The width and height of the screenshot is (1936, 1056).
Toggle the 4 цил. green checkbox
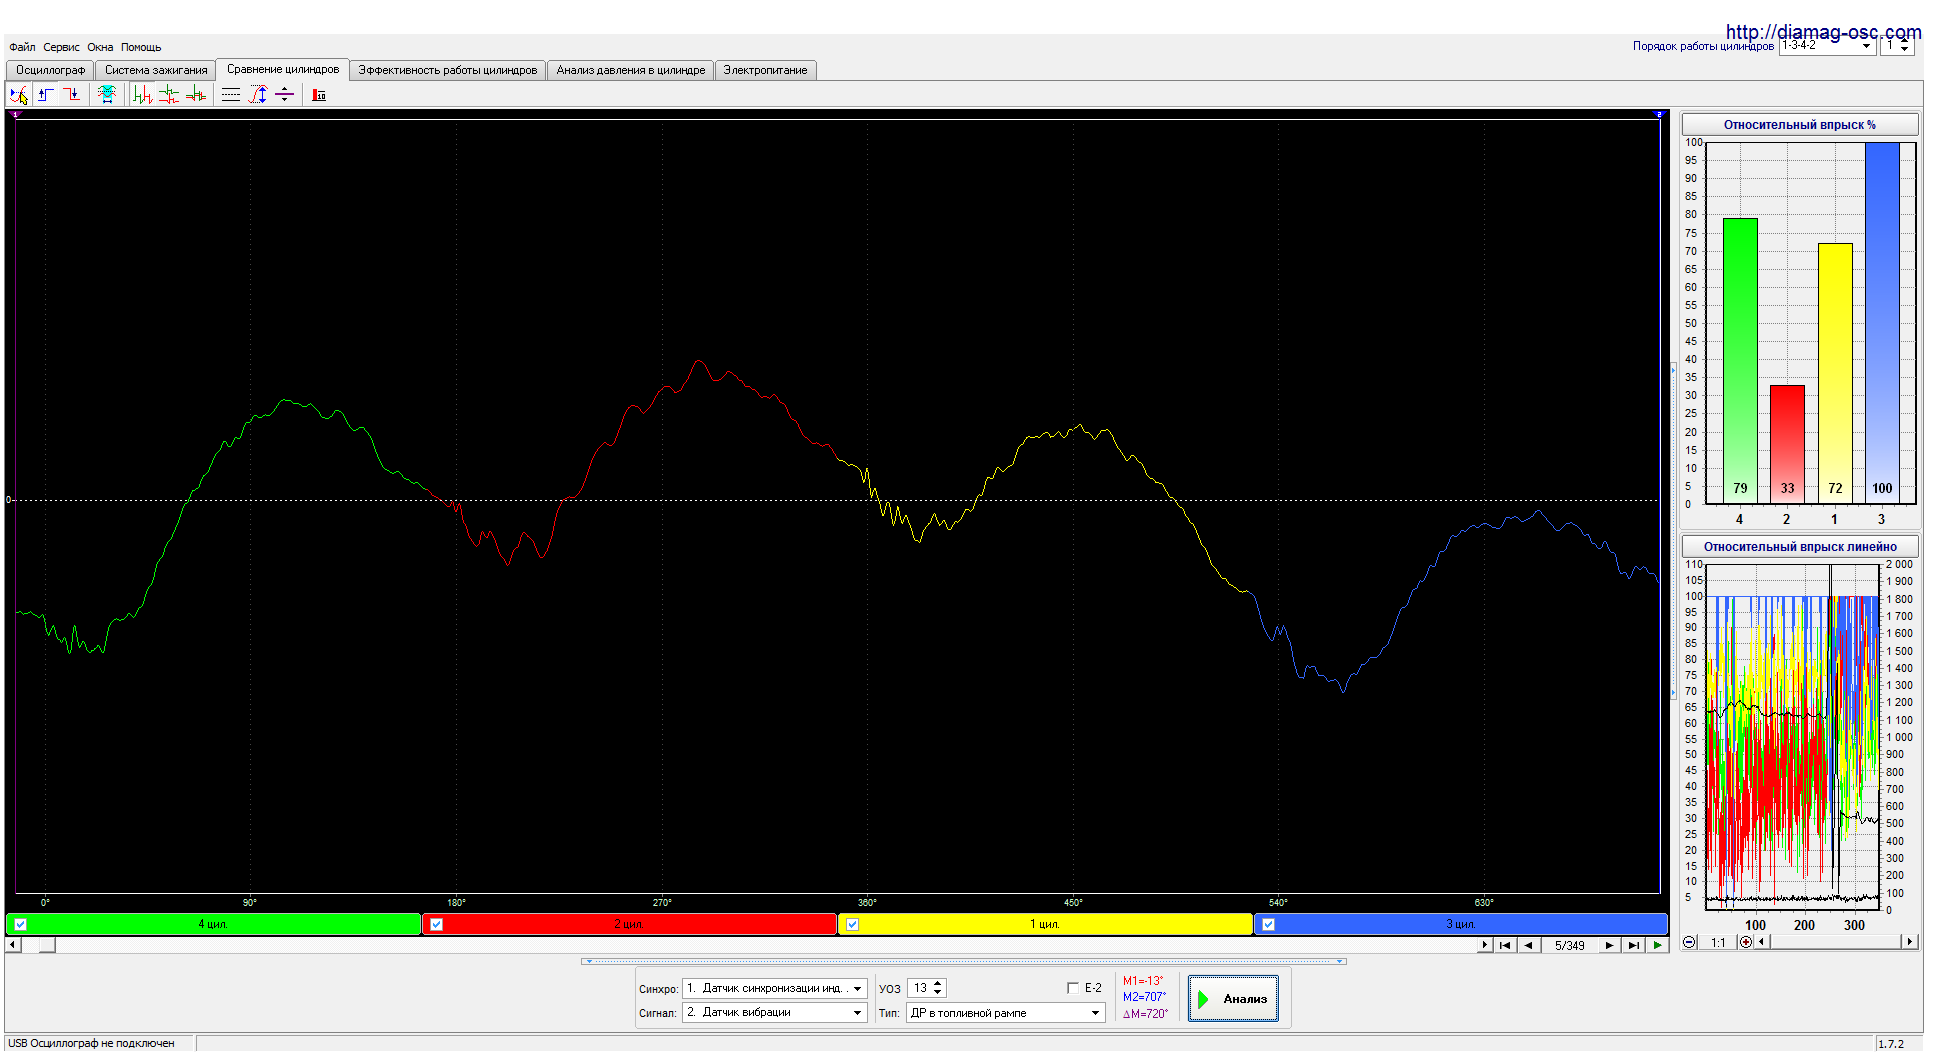click(21, 924)
